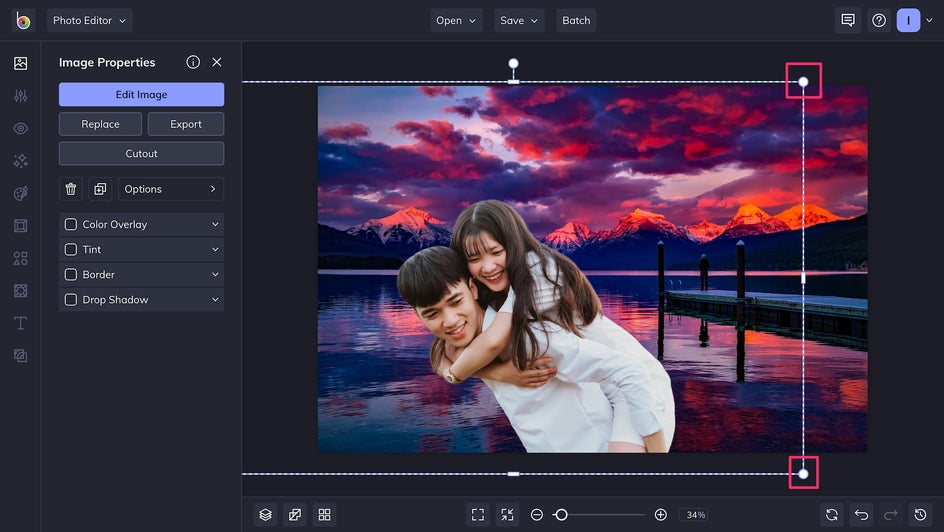Click the Edit Image button
This screenshot has width=944, height=532.
pos(141,95)
